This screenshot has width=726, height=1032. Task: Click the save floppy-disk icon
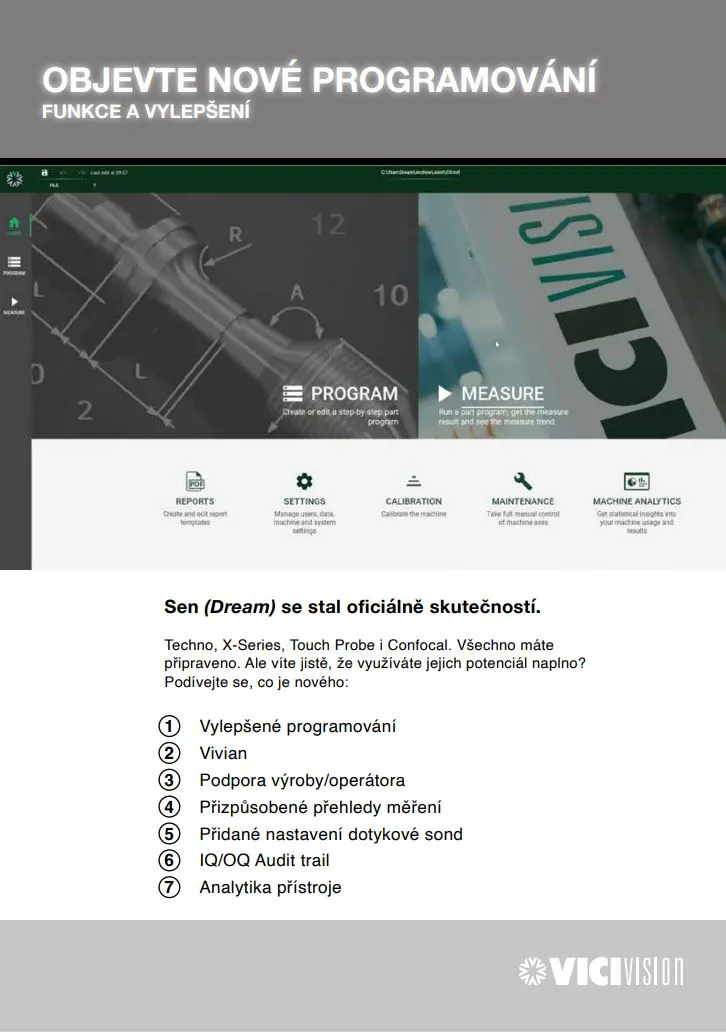45,172
